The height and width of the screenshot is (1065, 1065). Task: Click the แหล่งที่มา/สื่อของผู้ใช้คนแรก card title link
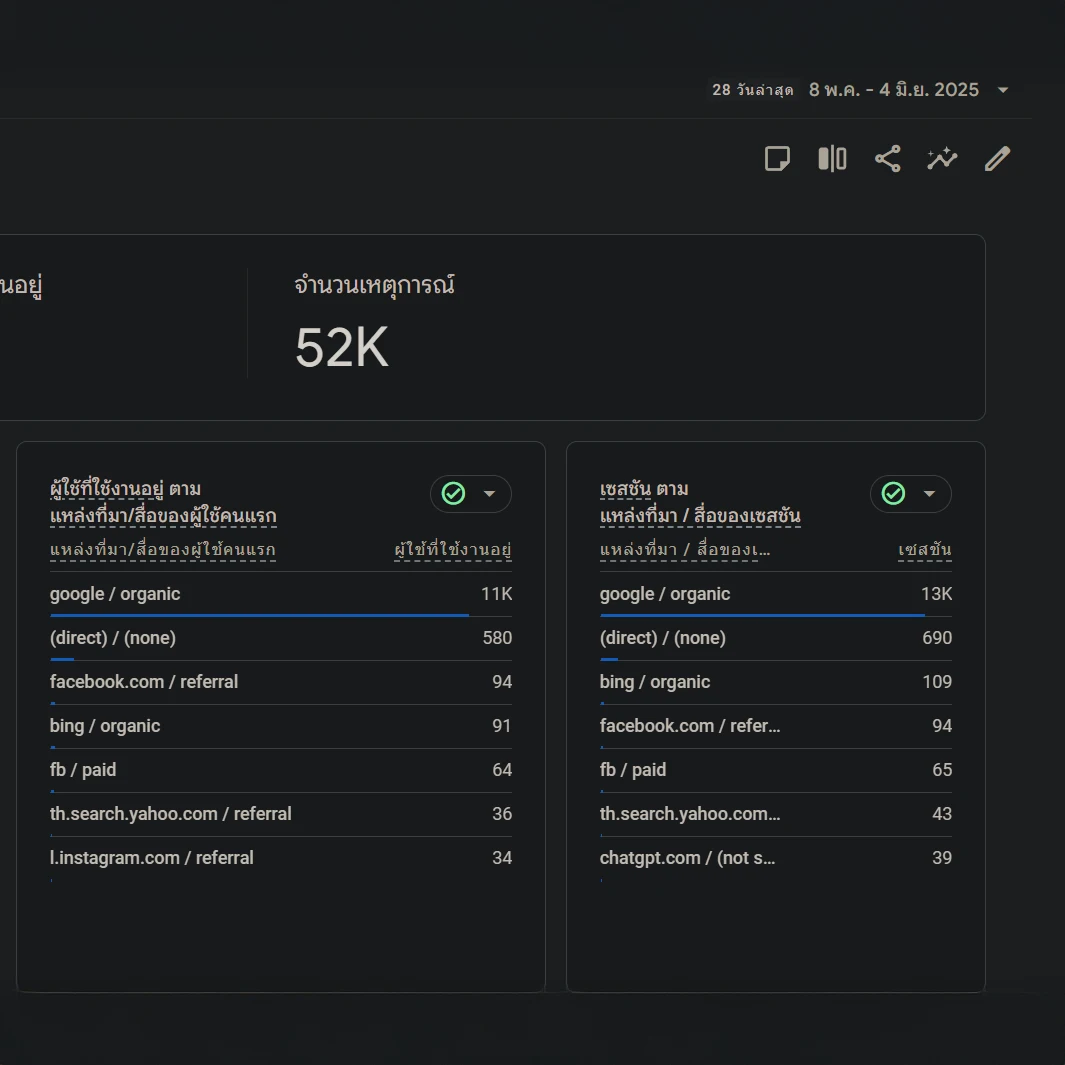(163, 517)
